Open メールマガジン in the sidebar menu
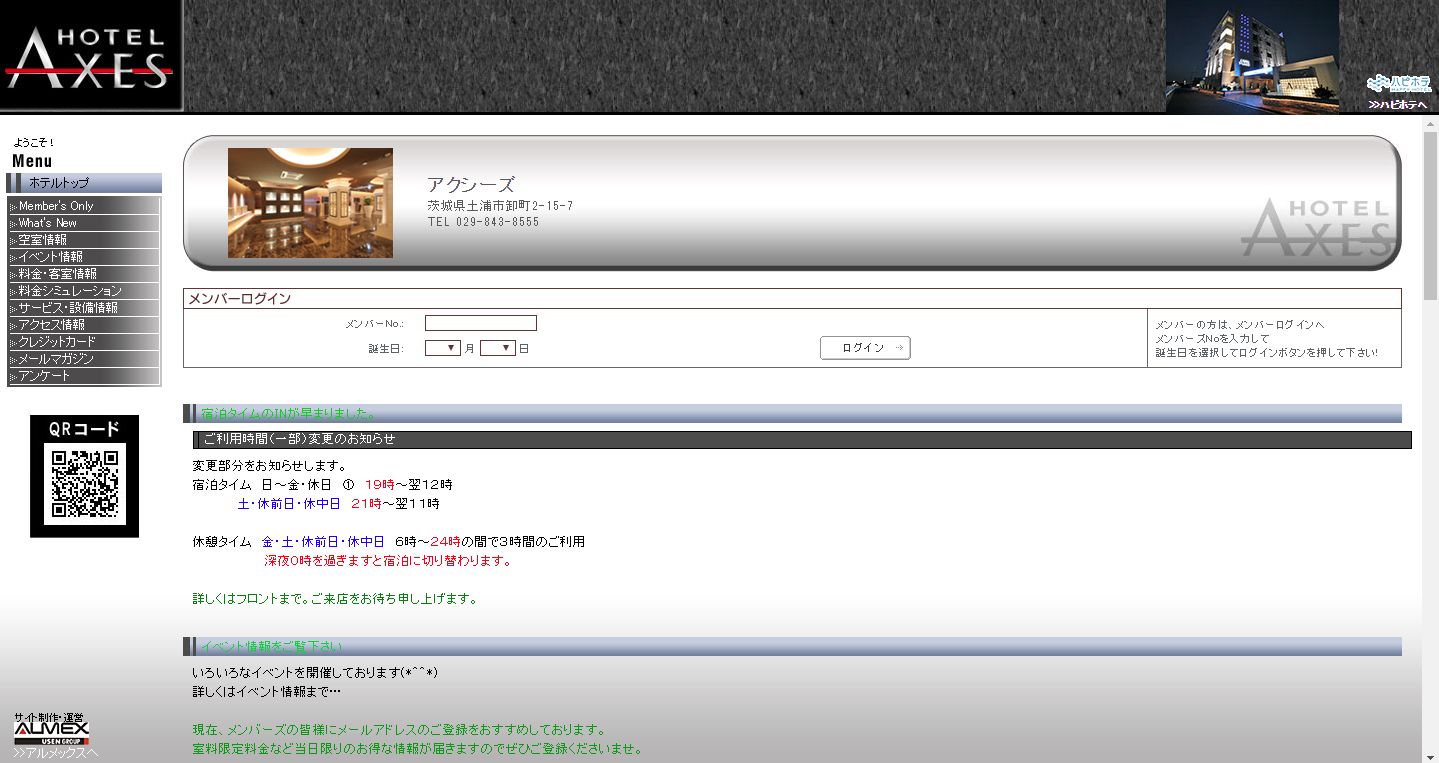This screenshot has width=1439, height=763. tap(84, 359)
